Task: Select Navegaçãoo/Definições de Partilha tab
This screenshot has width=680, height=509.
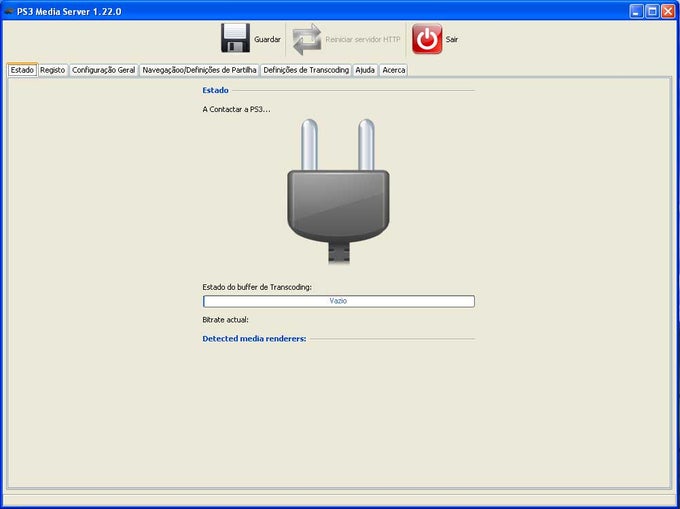Action: pos(199,70)
